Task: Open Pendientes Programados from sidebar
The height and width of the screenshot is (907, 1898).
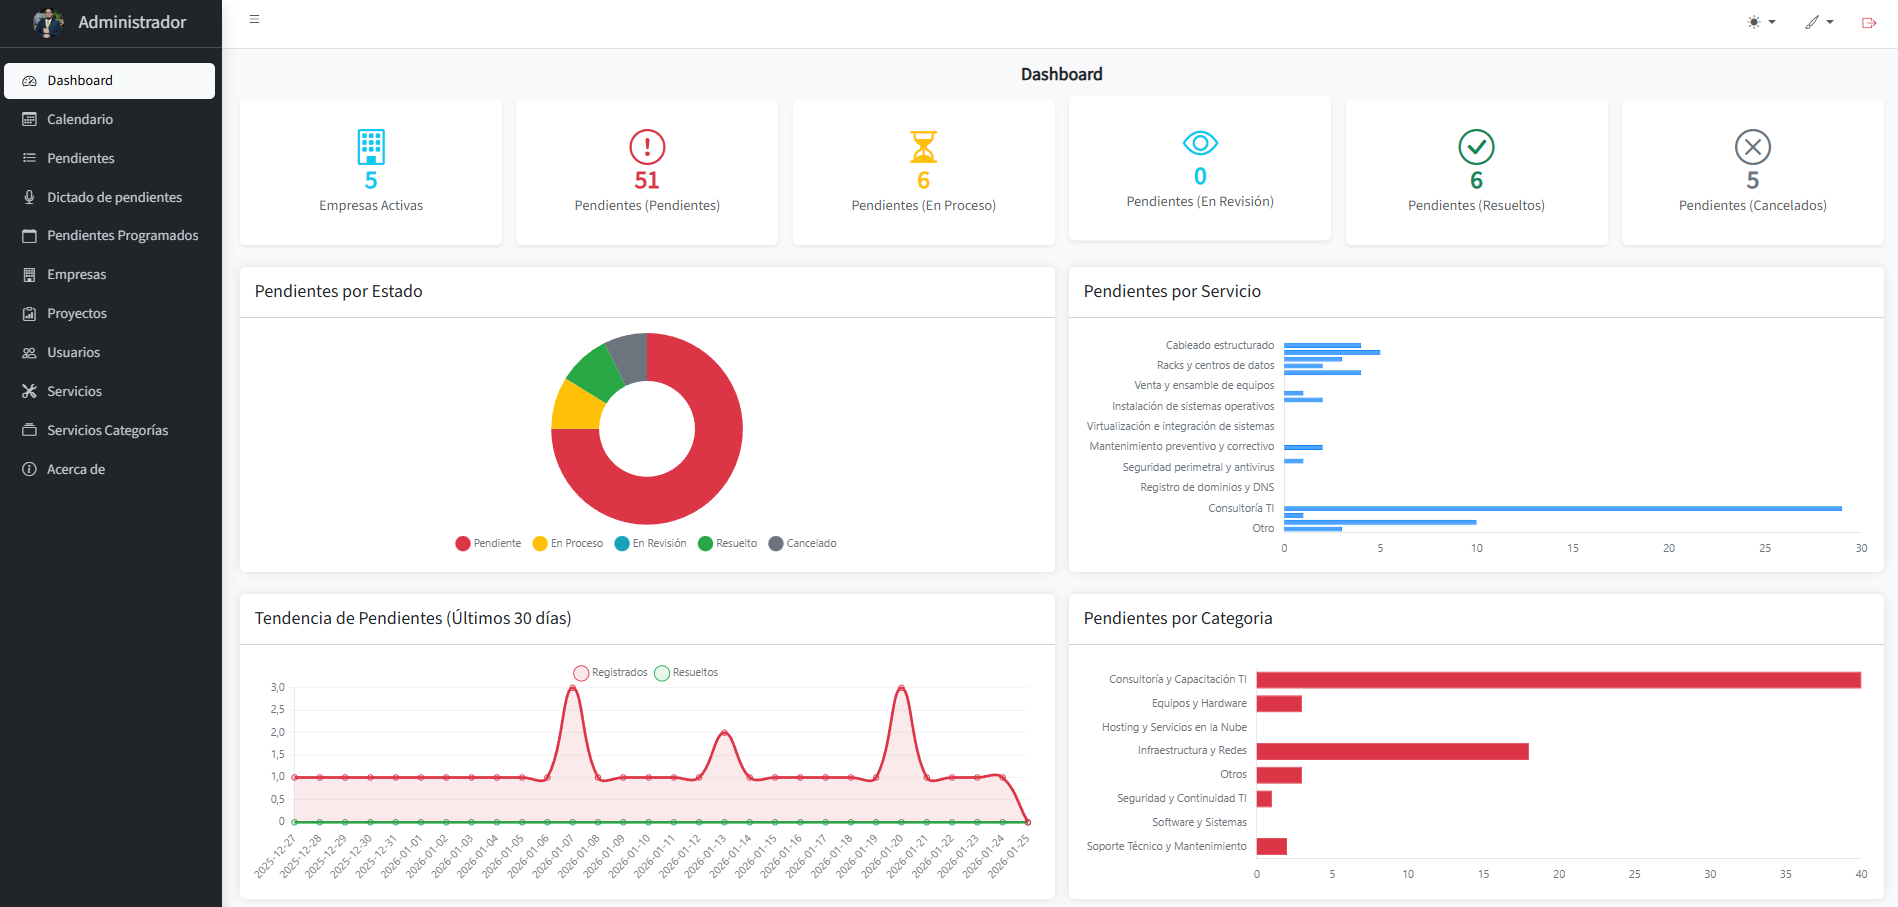Action: (122, 235)
